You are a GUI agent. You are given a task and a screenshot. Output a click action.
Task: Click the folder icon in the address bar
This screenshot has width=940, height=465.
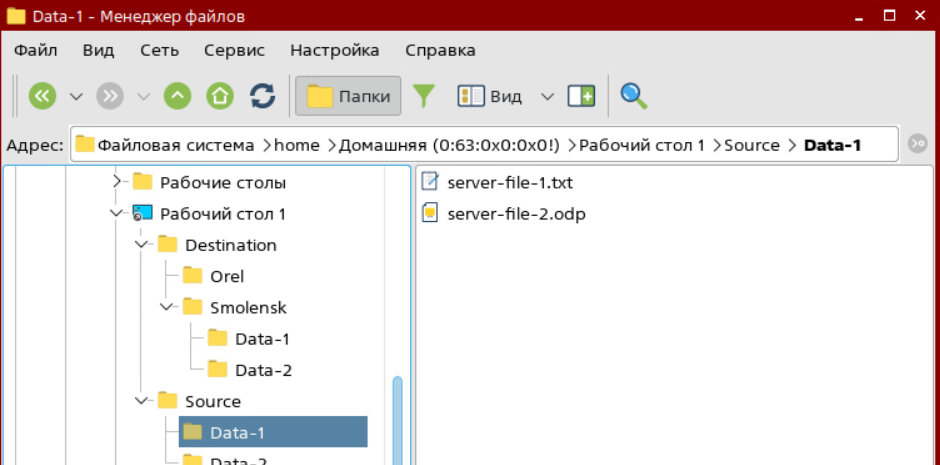coord(85,144)
